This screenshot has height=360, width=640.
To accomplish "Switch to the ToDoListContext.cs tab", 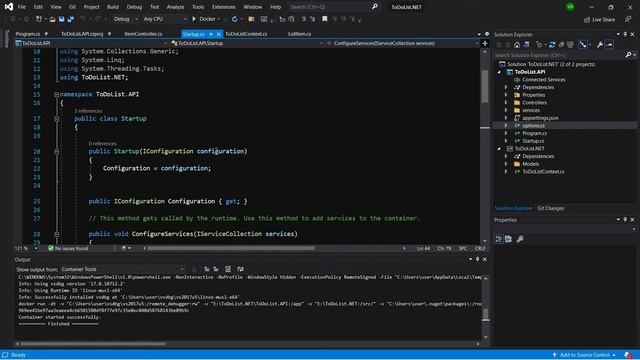I will 246,34.
